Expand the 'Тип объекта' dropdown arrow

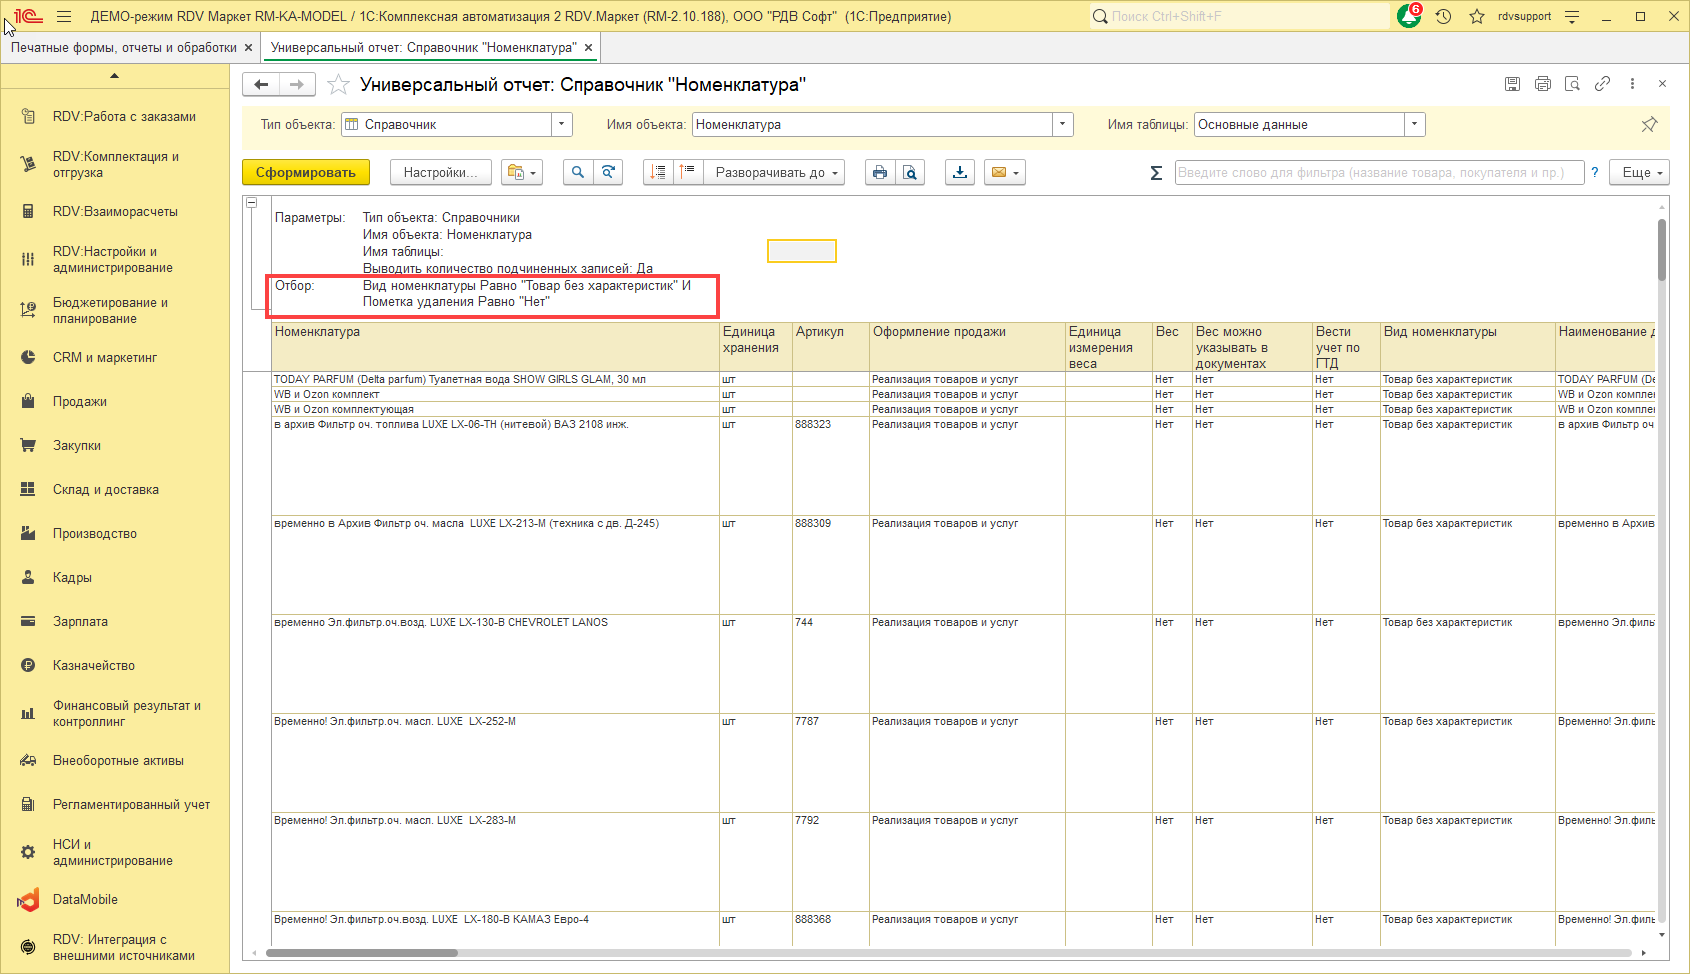(562, 125)
